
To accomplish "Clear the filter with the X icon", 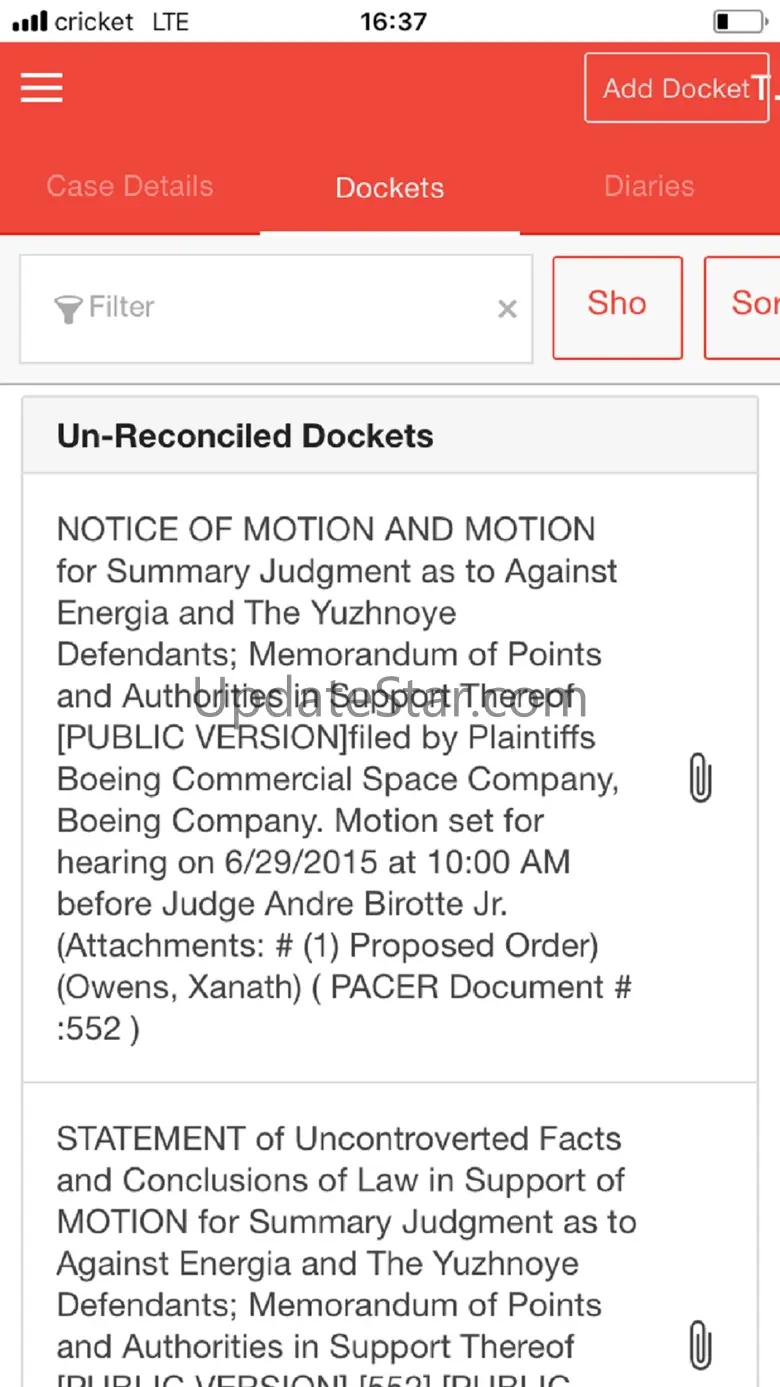I will click(507, 310).
